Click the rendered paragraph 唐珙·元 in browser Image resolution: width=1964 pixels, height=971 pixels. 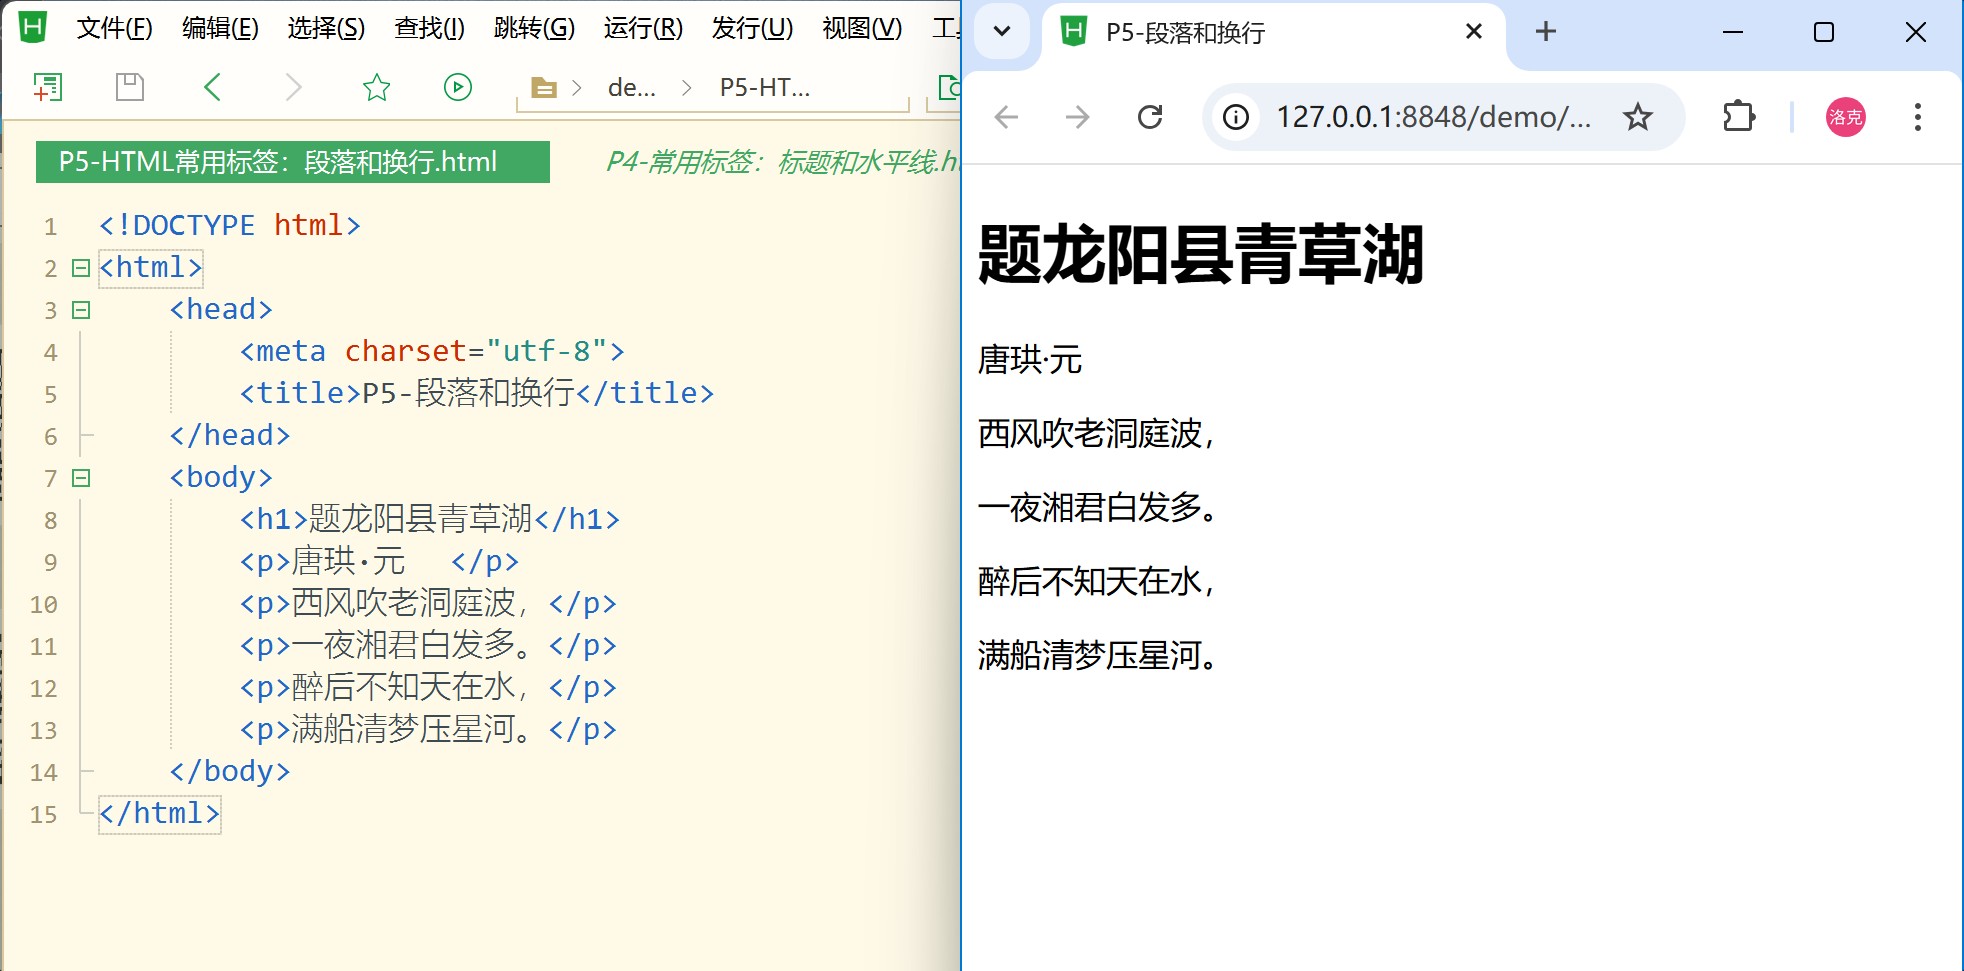point(1030,360)
